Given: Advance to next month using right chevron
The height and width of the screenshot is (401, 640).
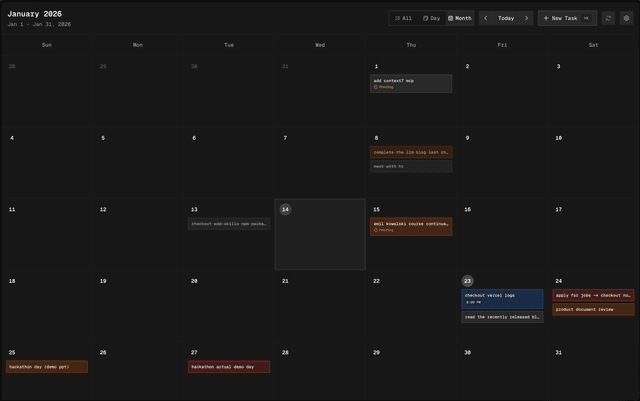Looking at the screenshot, I should click(x=527, y=18).
